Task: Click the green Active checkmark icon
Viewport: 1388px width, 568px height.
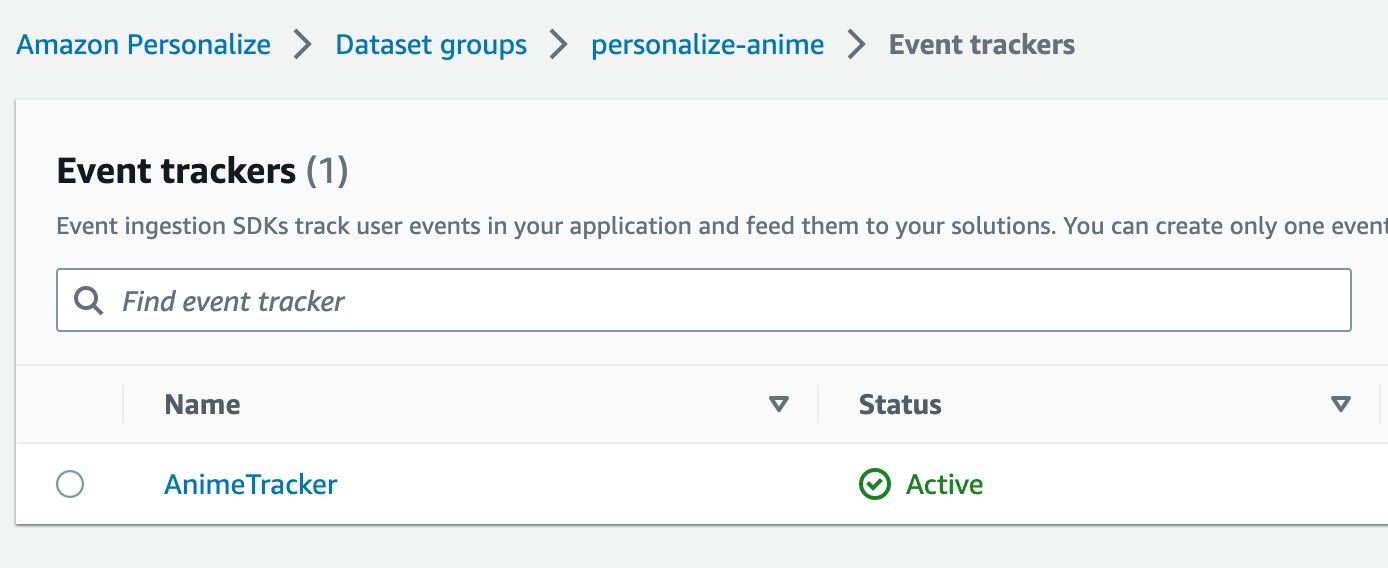Action: click(875, 485)
